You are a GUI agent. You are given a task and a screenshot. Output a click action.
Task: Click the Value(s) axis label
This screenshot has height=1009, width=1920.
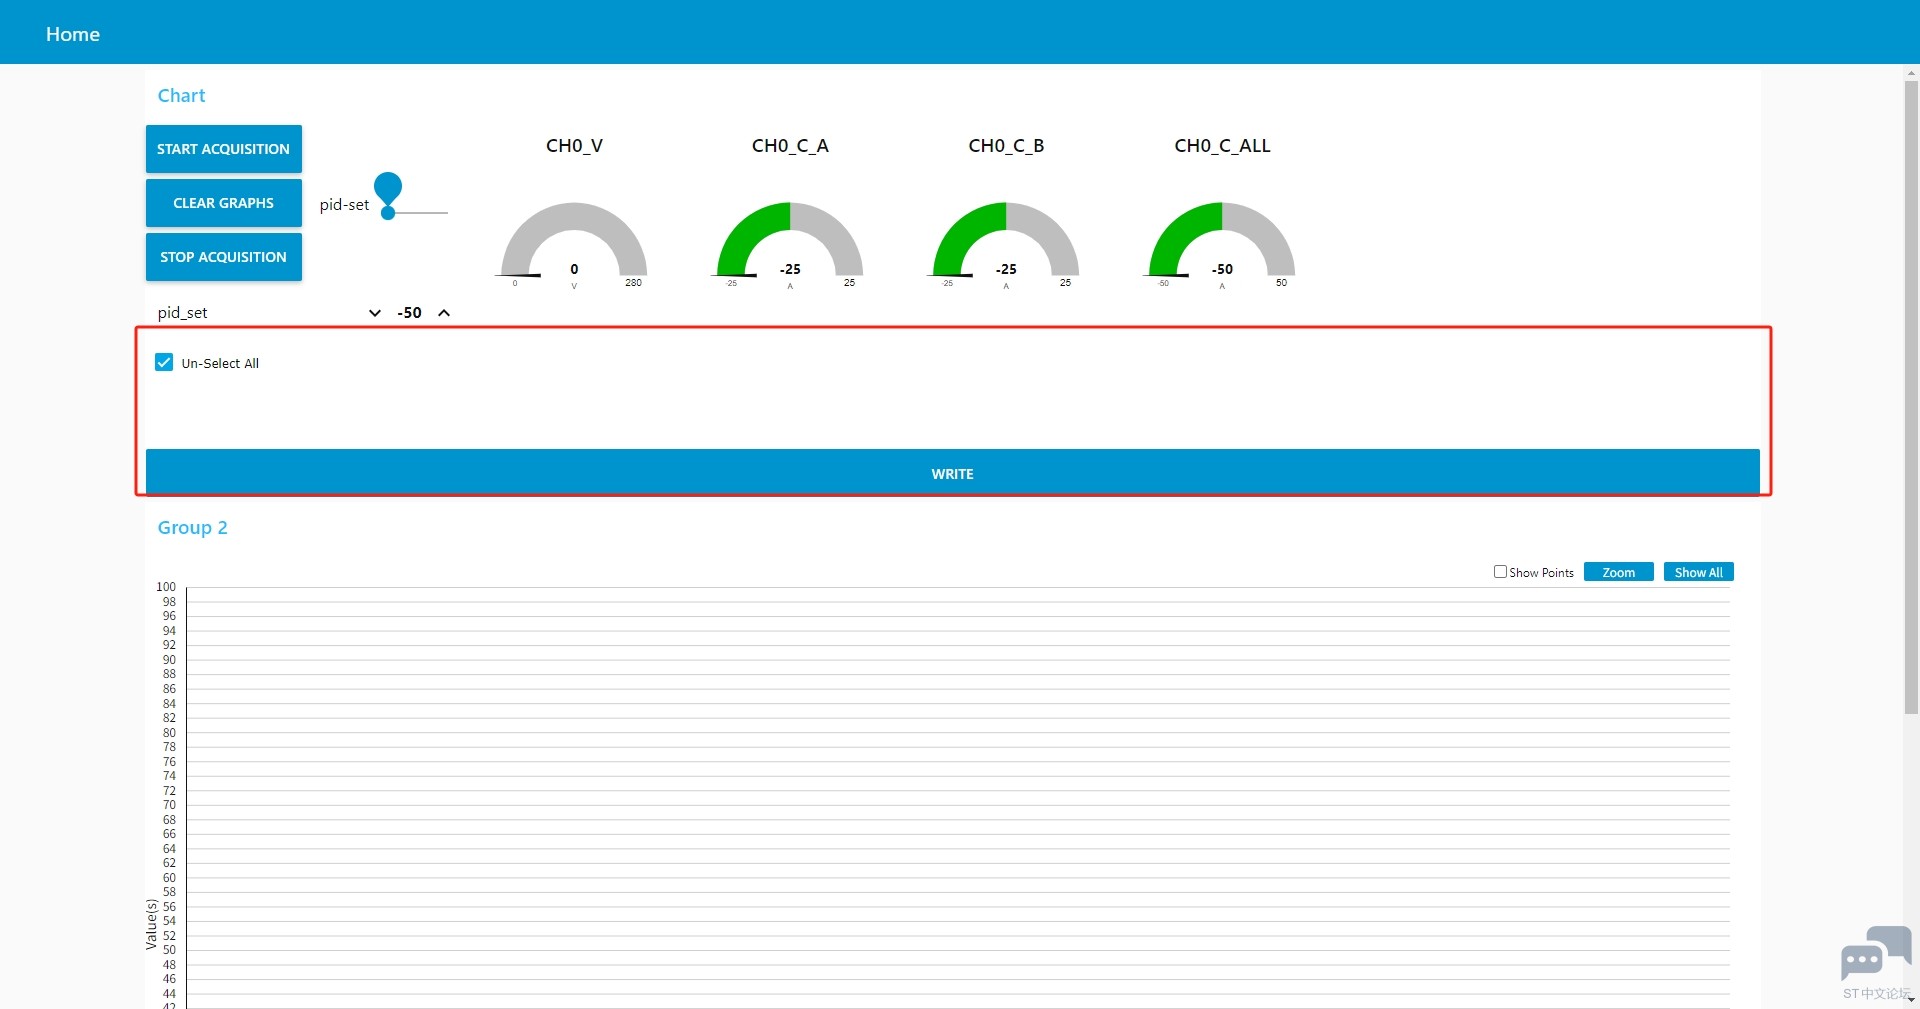[152, 923]
